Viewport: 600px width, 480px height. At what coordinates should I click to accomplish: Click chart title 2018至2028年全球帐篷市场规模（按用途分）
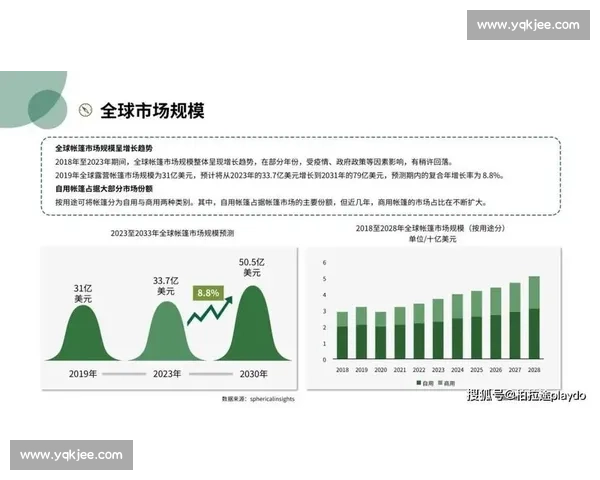[430, 229]
